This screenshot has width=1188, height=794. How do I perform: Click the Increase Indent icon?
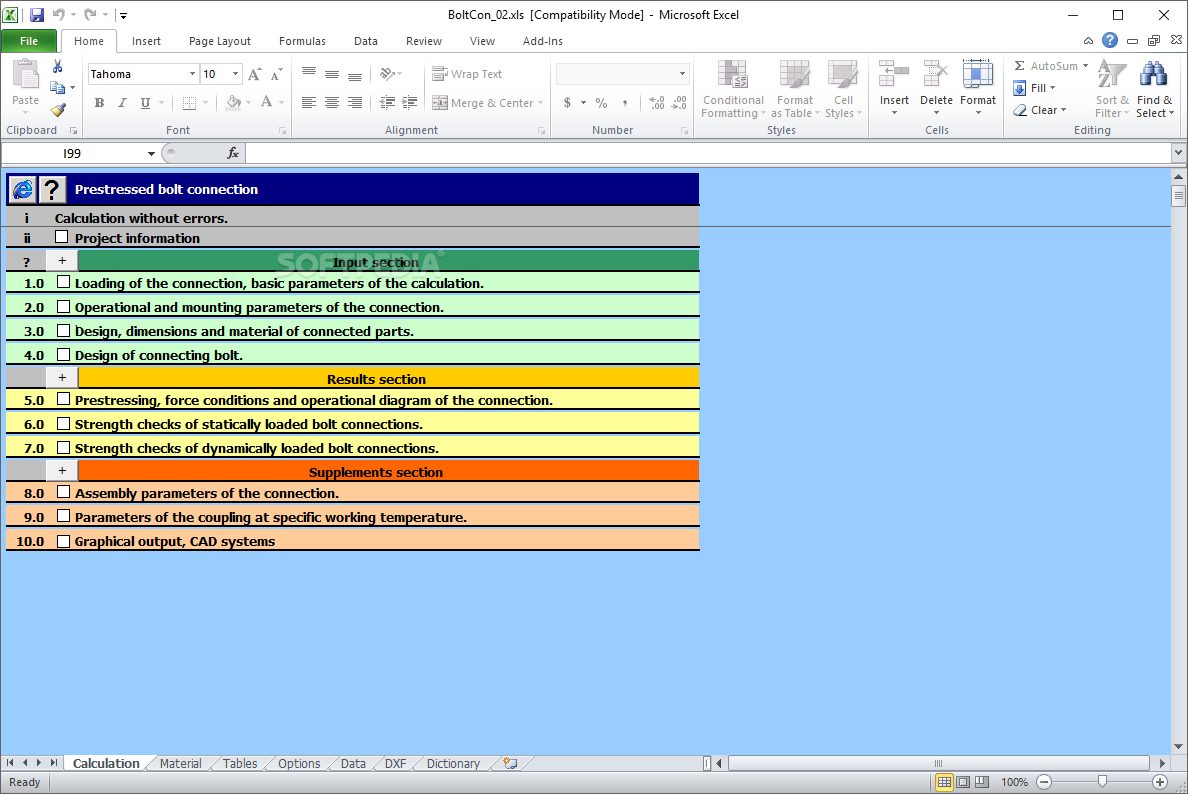click(410, 103)
